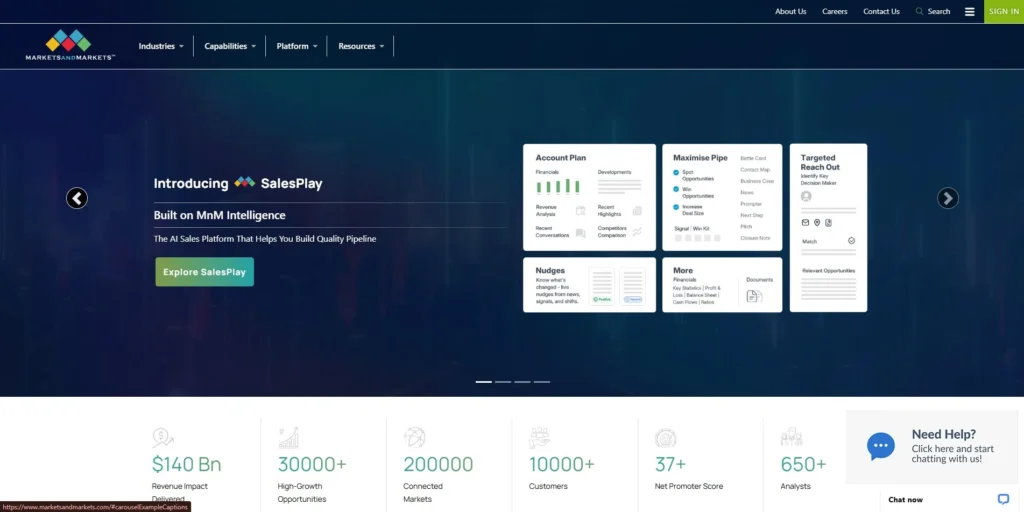The height and width of the screenshot is (512, 1024).
Task: Click the Relevant Opportunities label
Action: [x=828, y=270]
